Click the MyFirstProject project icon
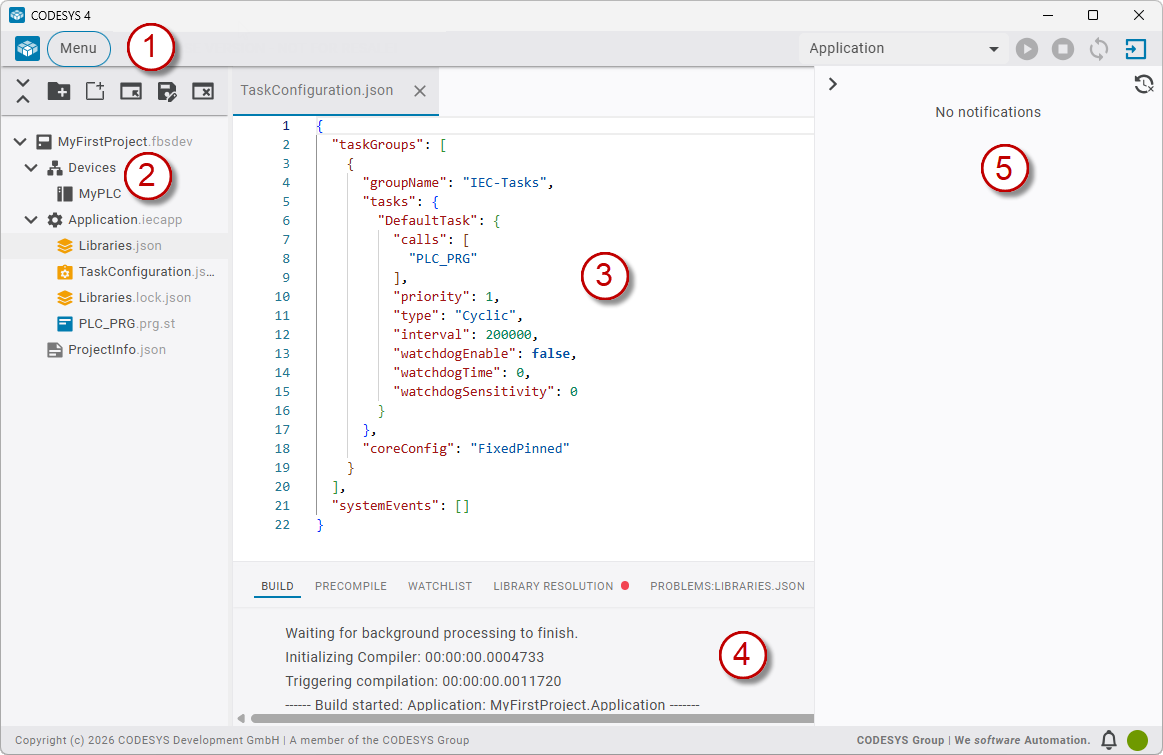The image size is (1163, 755). (44, 142)
